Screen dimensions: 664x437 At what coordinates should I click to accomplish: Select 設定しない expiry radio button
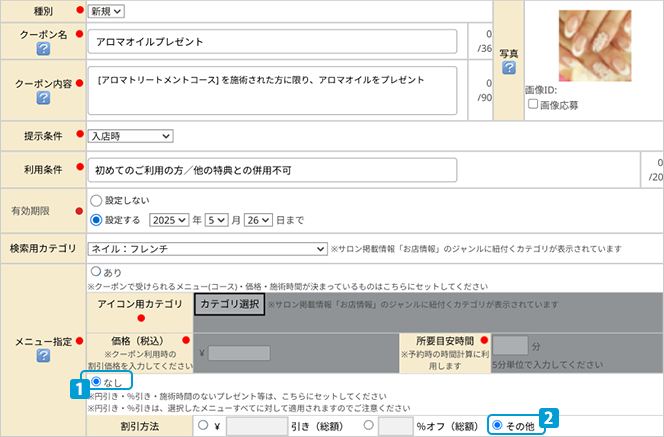96,200
